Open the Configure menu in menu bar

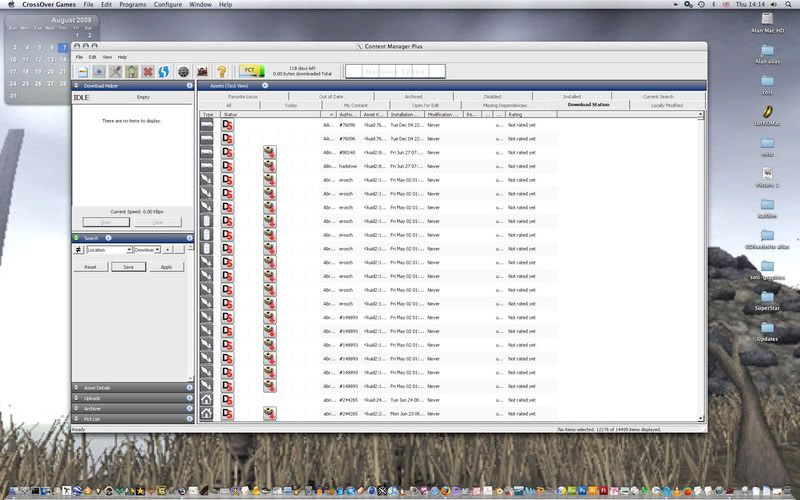[x=168, y=5]
